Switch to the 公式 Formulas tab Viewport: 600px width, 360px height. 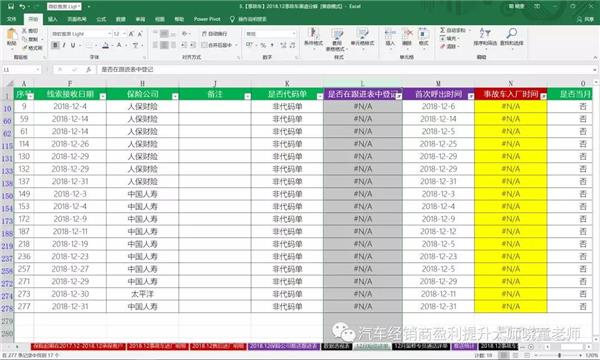click(101, 19)
